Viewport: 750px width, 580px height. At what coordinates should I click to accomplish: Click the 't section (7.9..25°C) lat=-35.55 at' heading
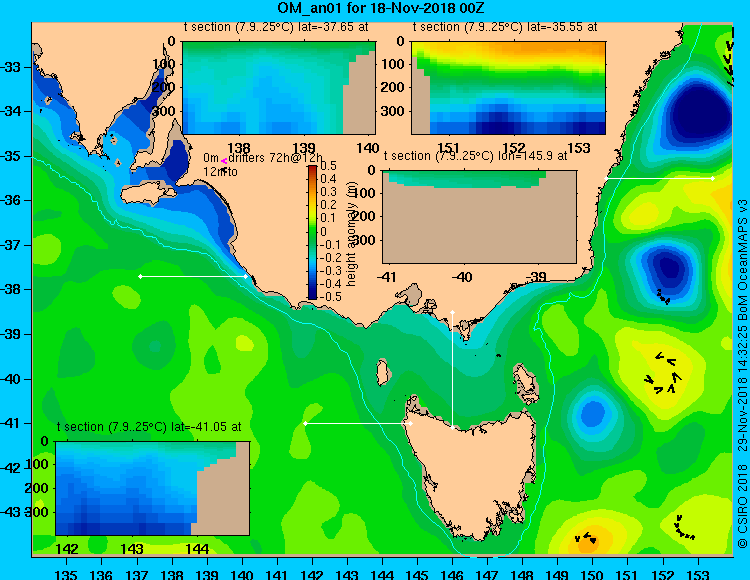click(505, 27)
